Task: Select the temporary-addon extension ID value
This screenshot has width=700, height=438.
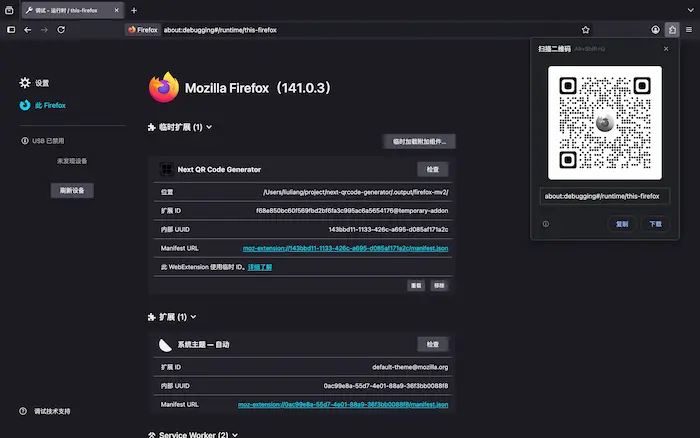Action: 352,211
